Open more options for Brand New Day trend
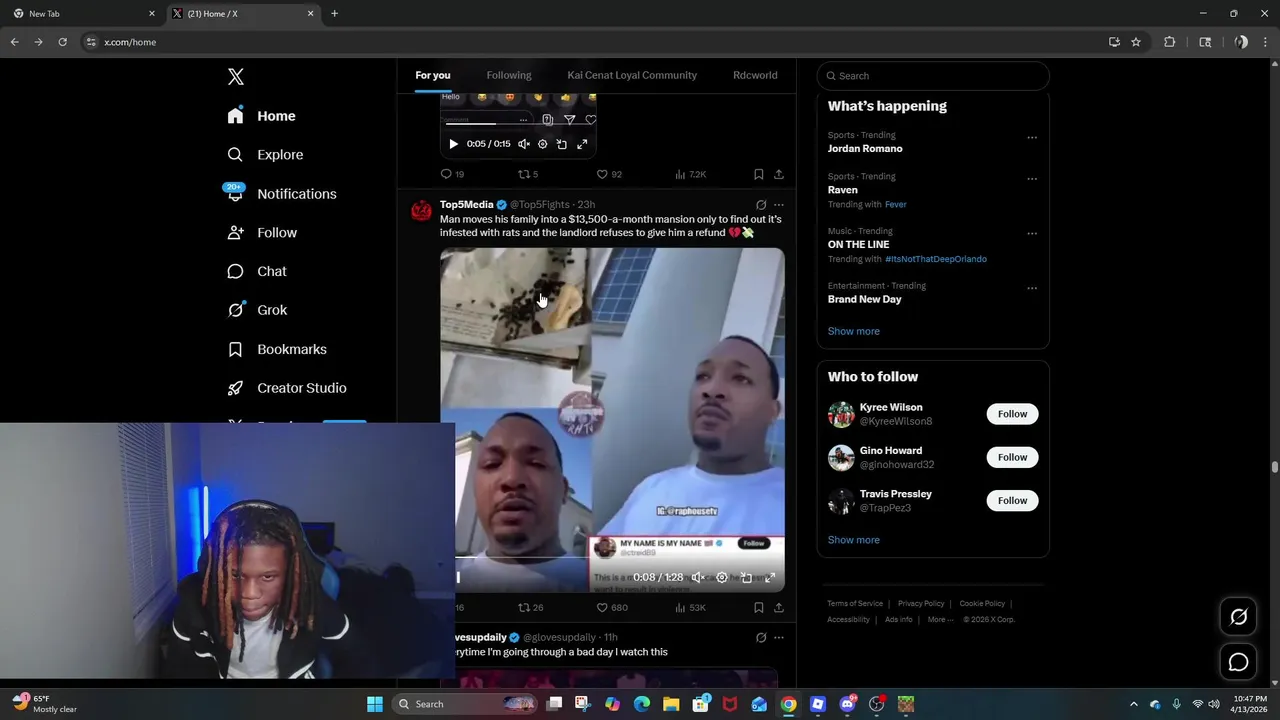1280x720 pixels. [x=1032, y=288]
